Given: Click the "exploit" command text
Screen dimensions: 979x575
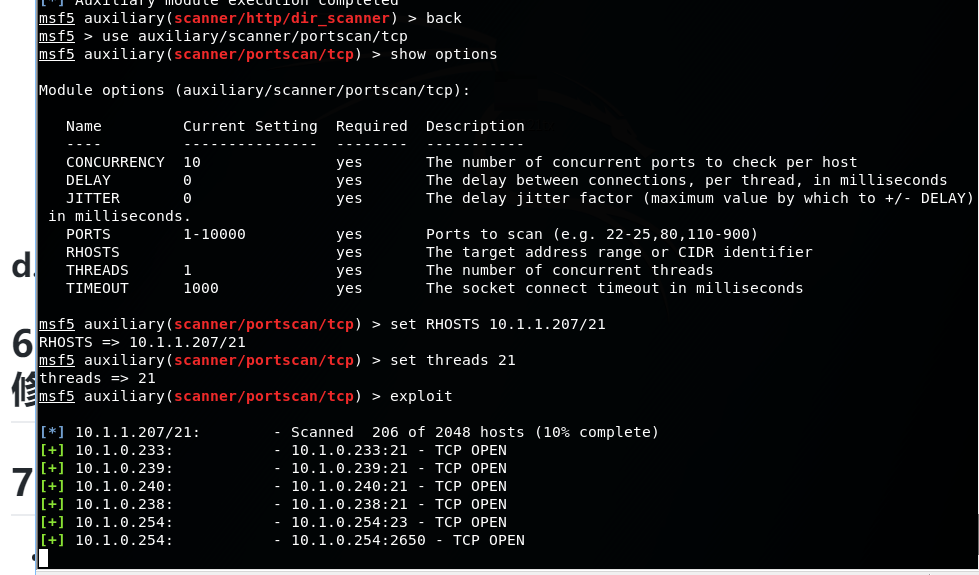Looking at the screenshot, I should point(421,396).
